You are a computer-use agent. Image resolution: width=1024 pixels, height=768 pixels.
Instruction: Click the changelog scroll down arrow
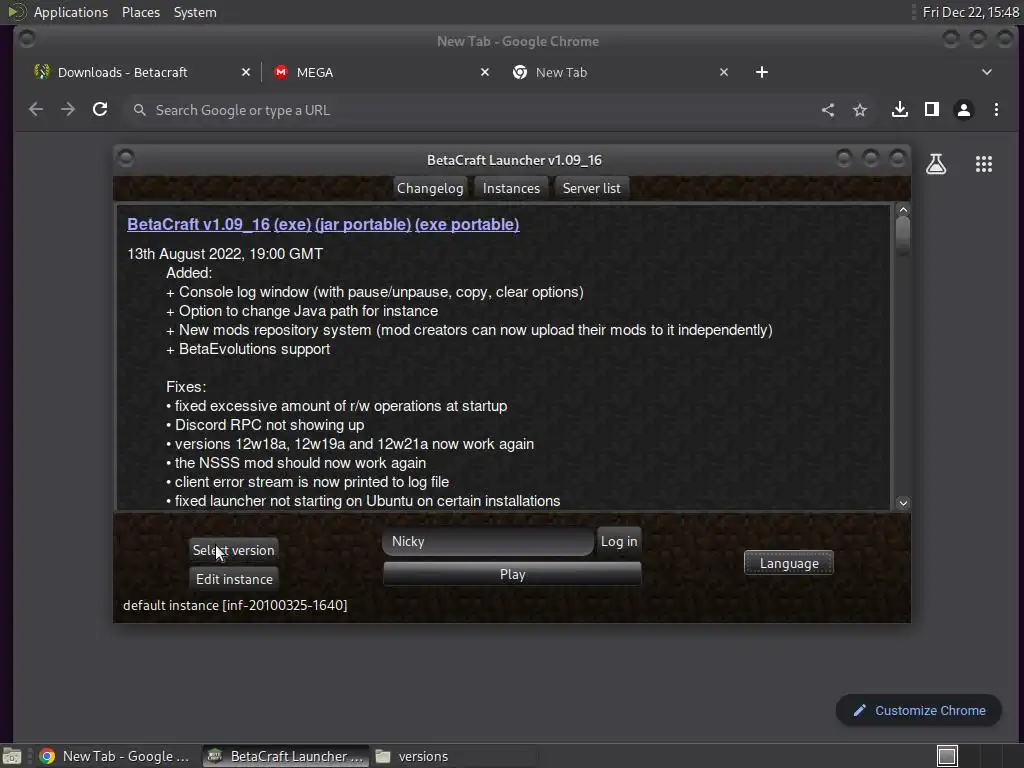pos(903,503)
